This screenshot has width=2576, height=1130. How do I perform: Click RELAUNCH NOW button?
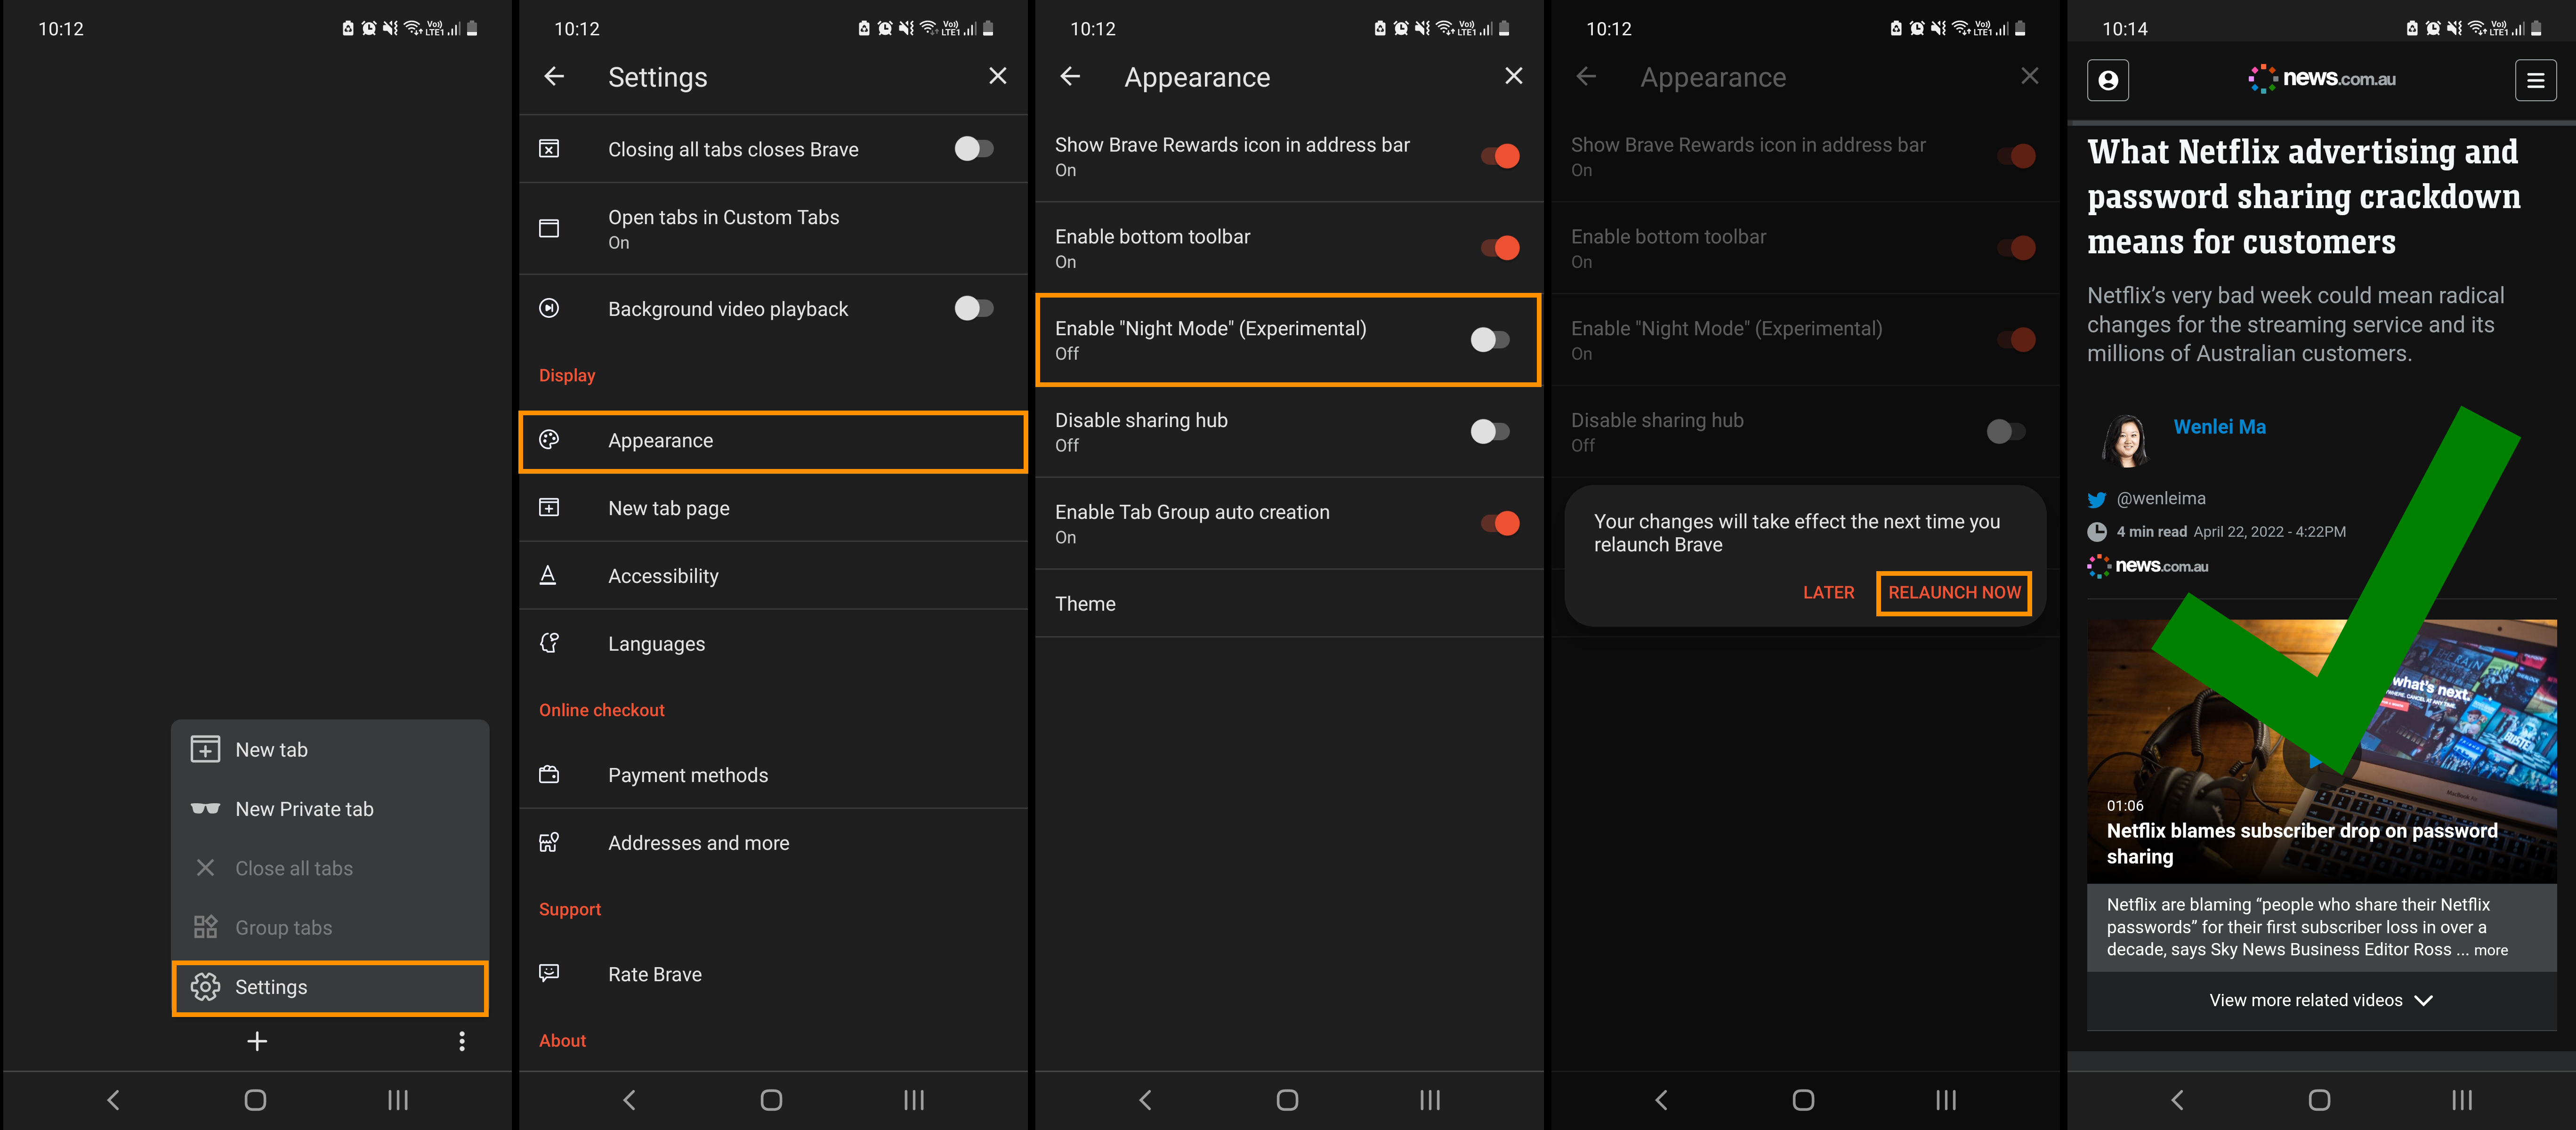pos(1954,593)
